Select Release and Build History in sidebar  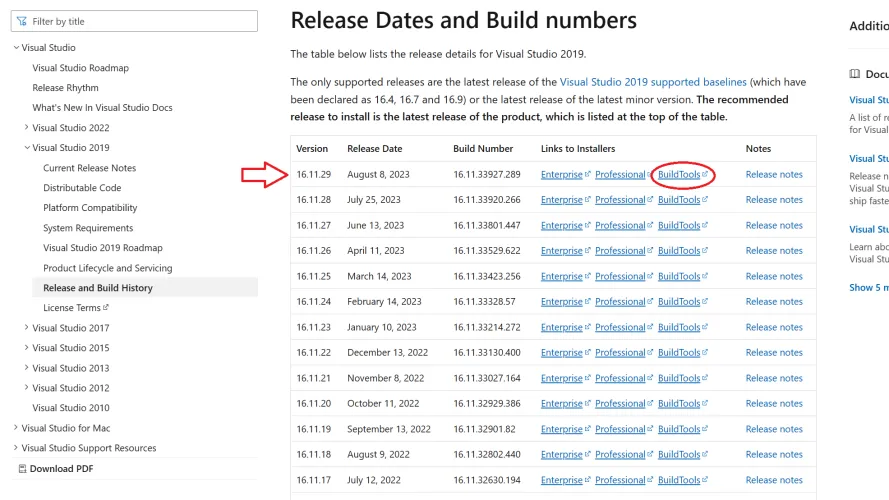98,288
